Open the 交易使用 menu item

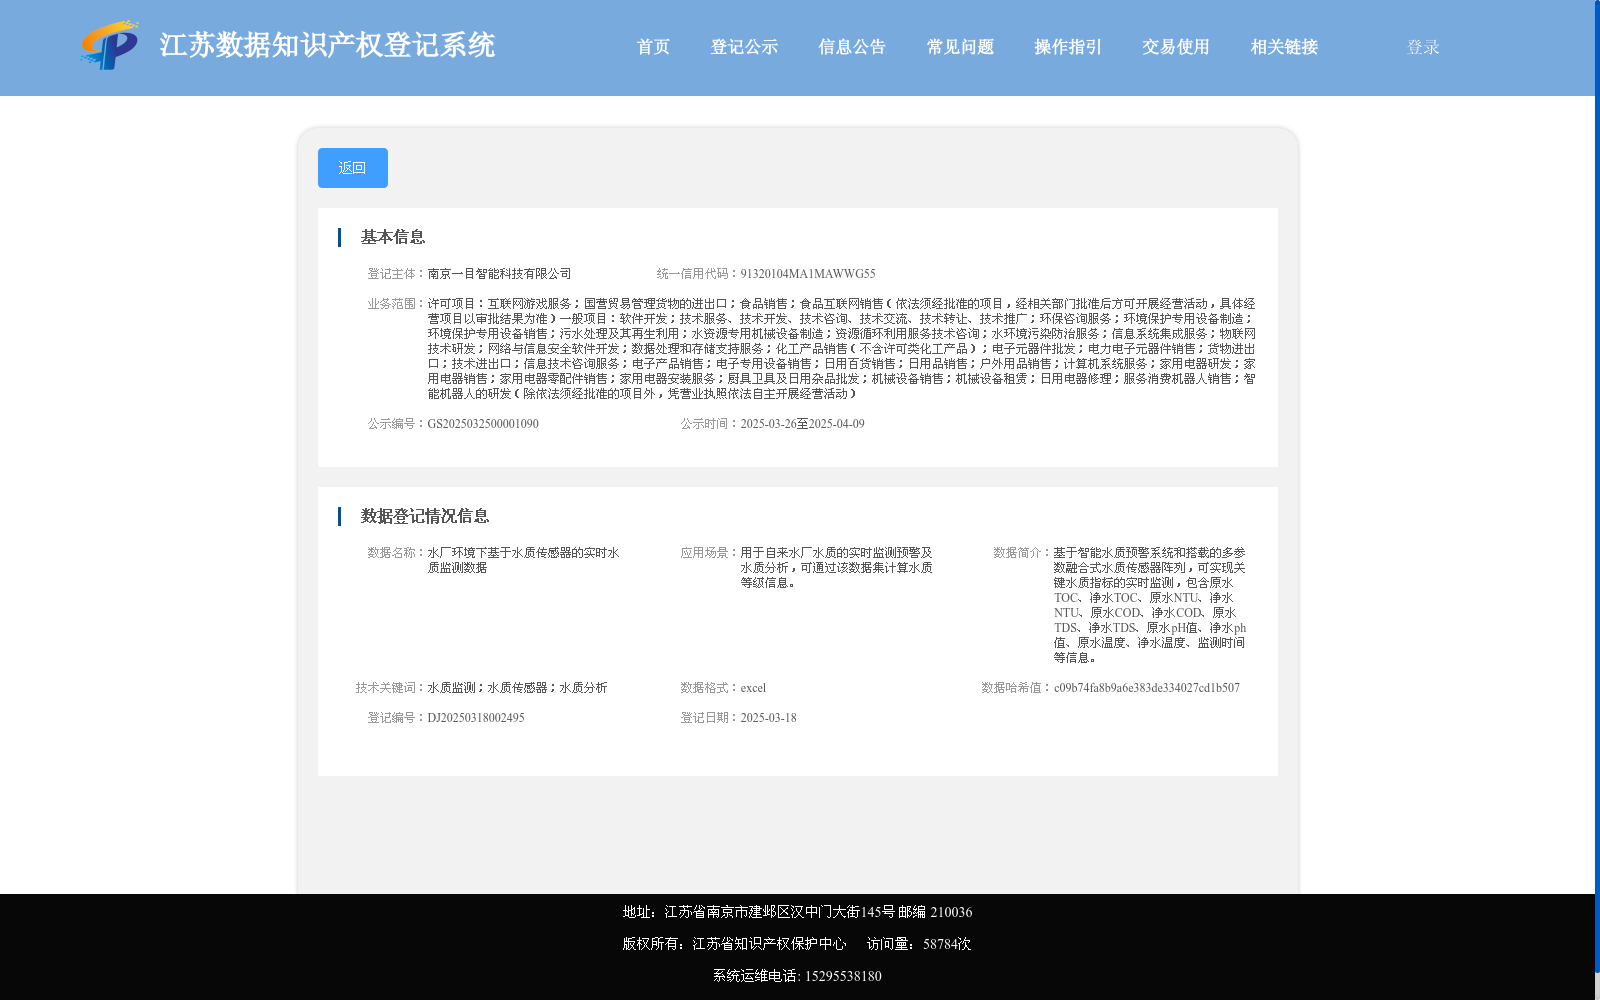tap(1176, 47)
